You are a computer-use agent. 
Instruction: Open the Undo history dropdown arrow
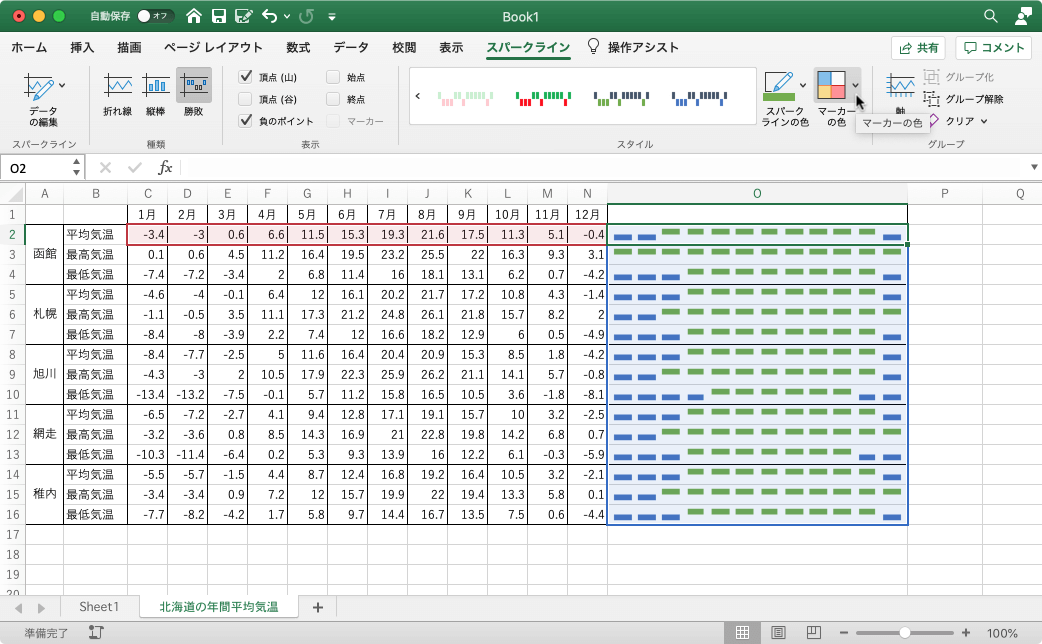tap(287, 17)
